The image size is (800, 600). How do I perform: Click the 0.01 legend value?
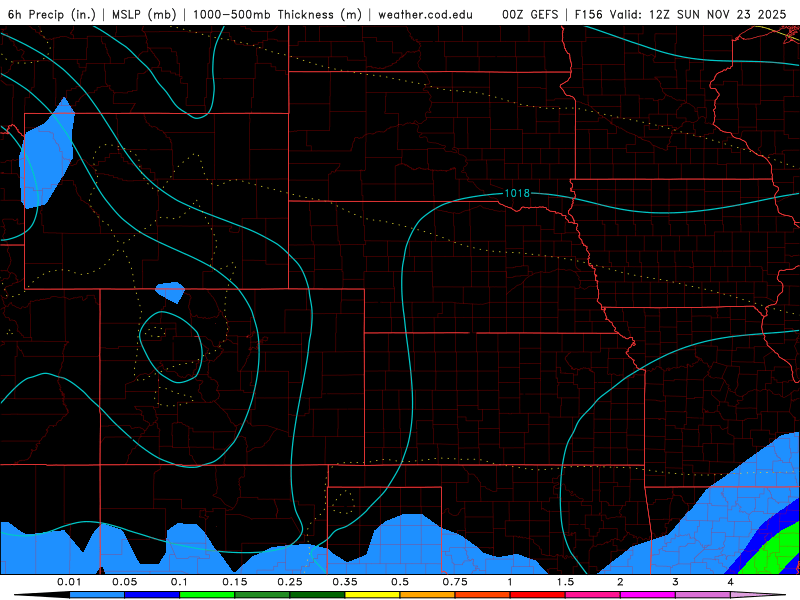click(69, 582)
